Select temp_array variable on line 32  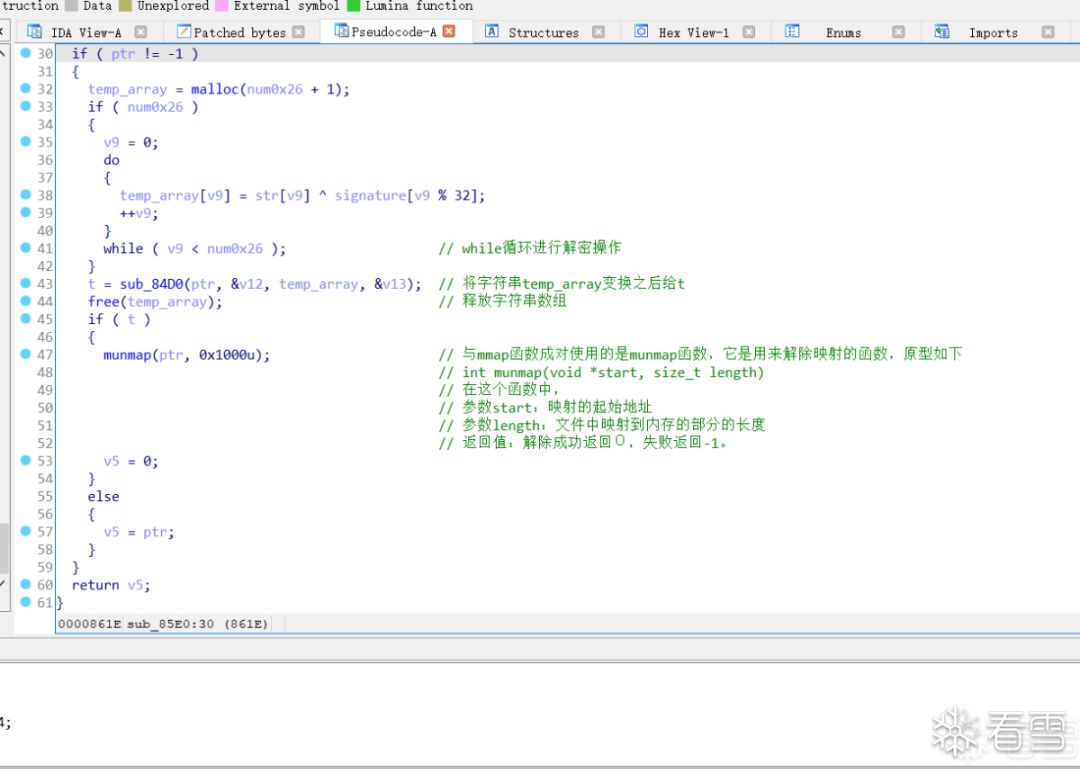coord(127,90)
